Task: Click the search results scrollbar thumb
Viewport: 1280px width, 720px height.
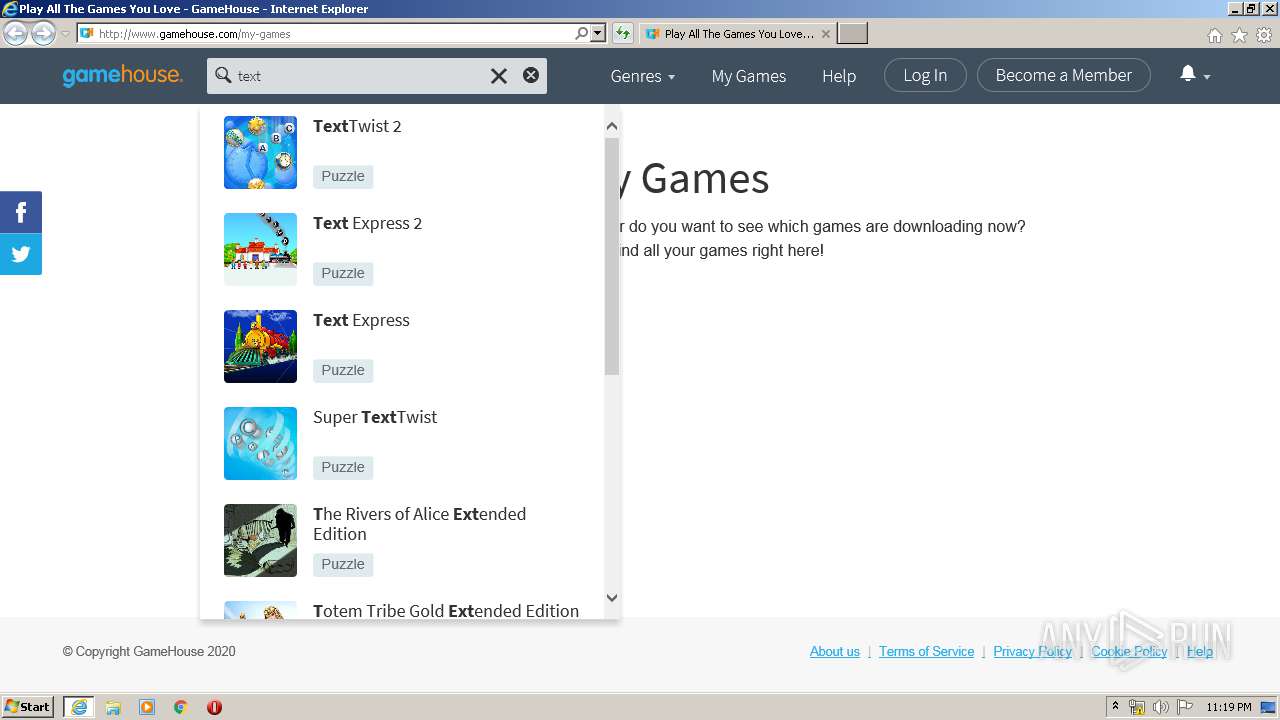Action: pos(612,257)
